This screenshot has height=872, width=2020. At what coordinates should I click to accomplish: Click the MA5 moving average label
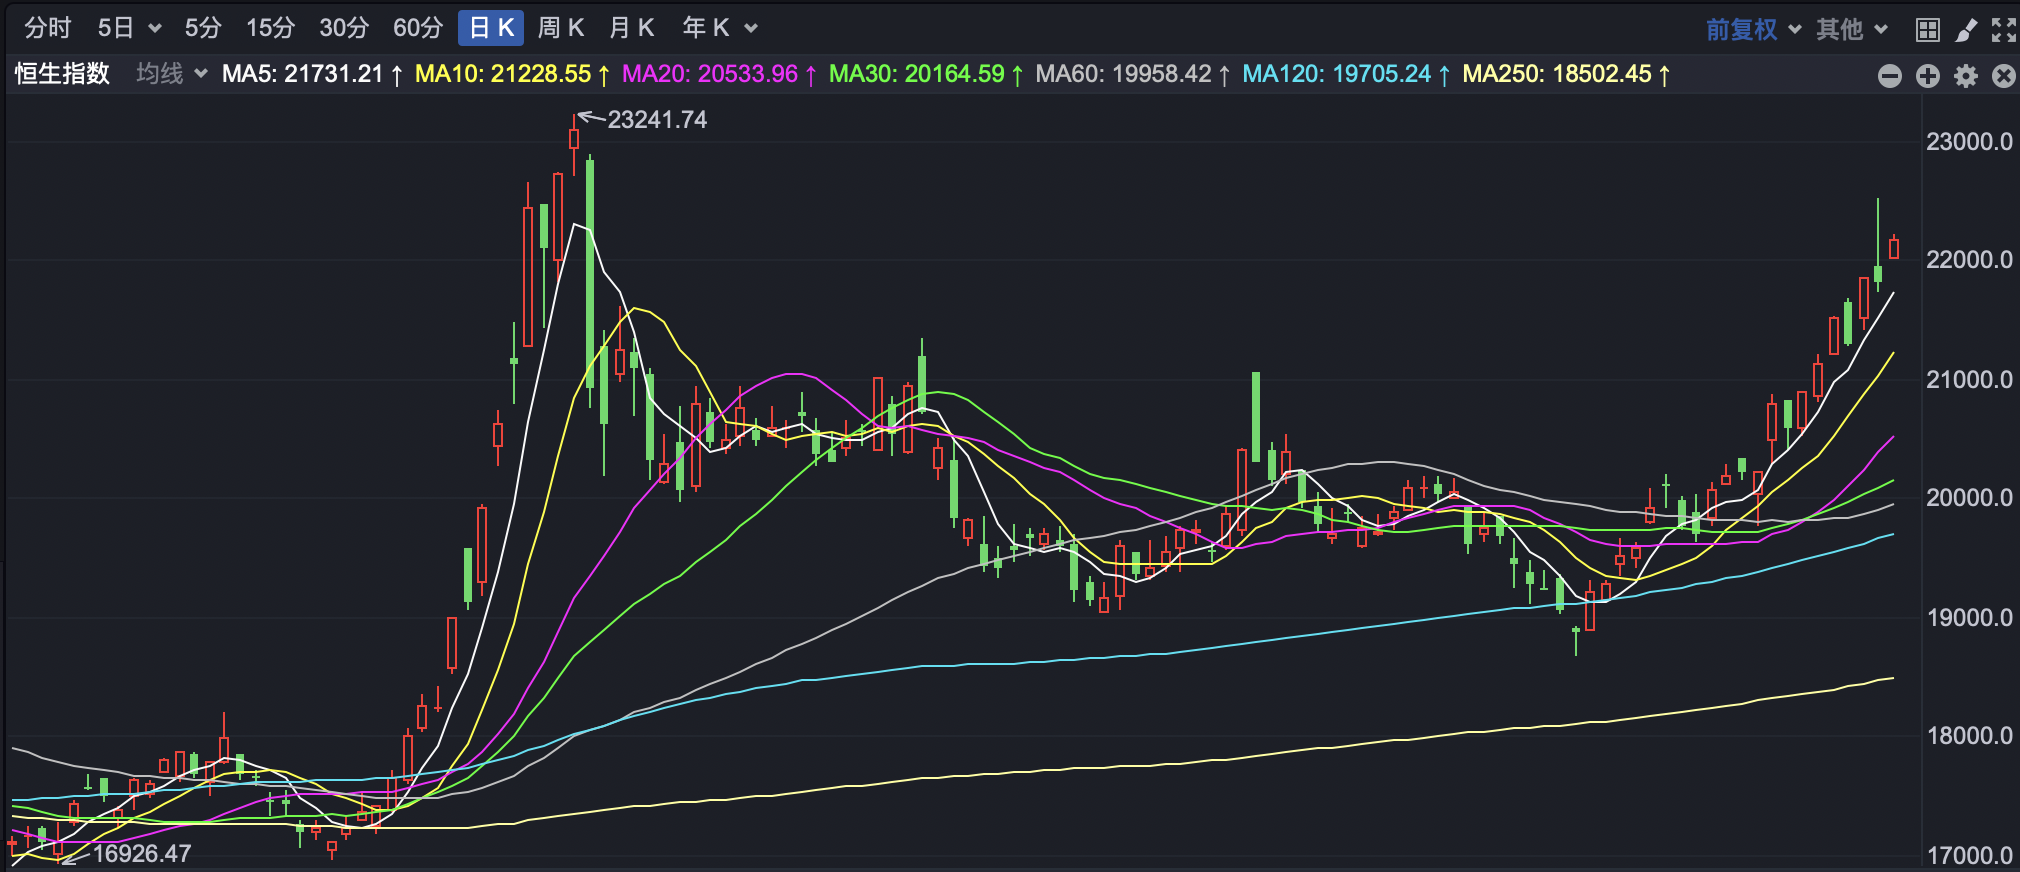pos(311,74)
